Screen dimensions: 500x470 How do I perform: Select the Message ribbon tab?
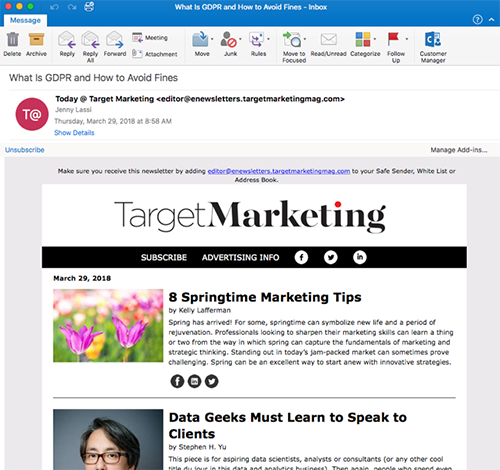pos(25,20)
